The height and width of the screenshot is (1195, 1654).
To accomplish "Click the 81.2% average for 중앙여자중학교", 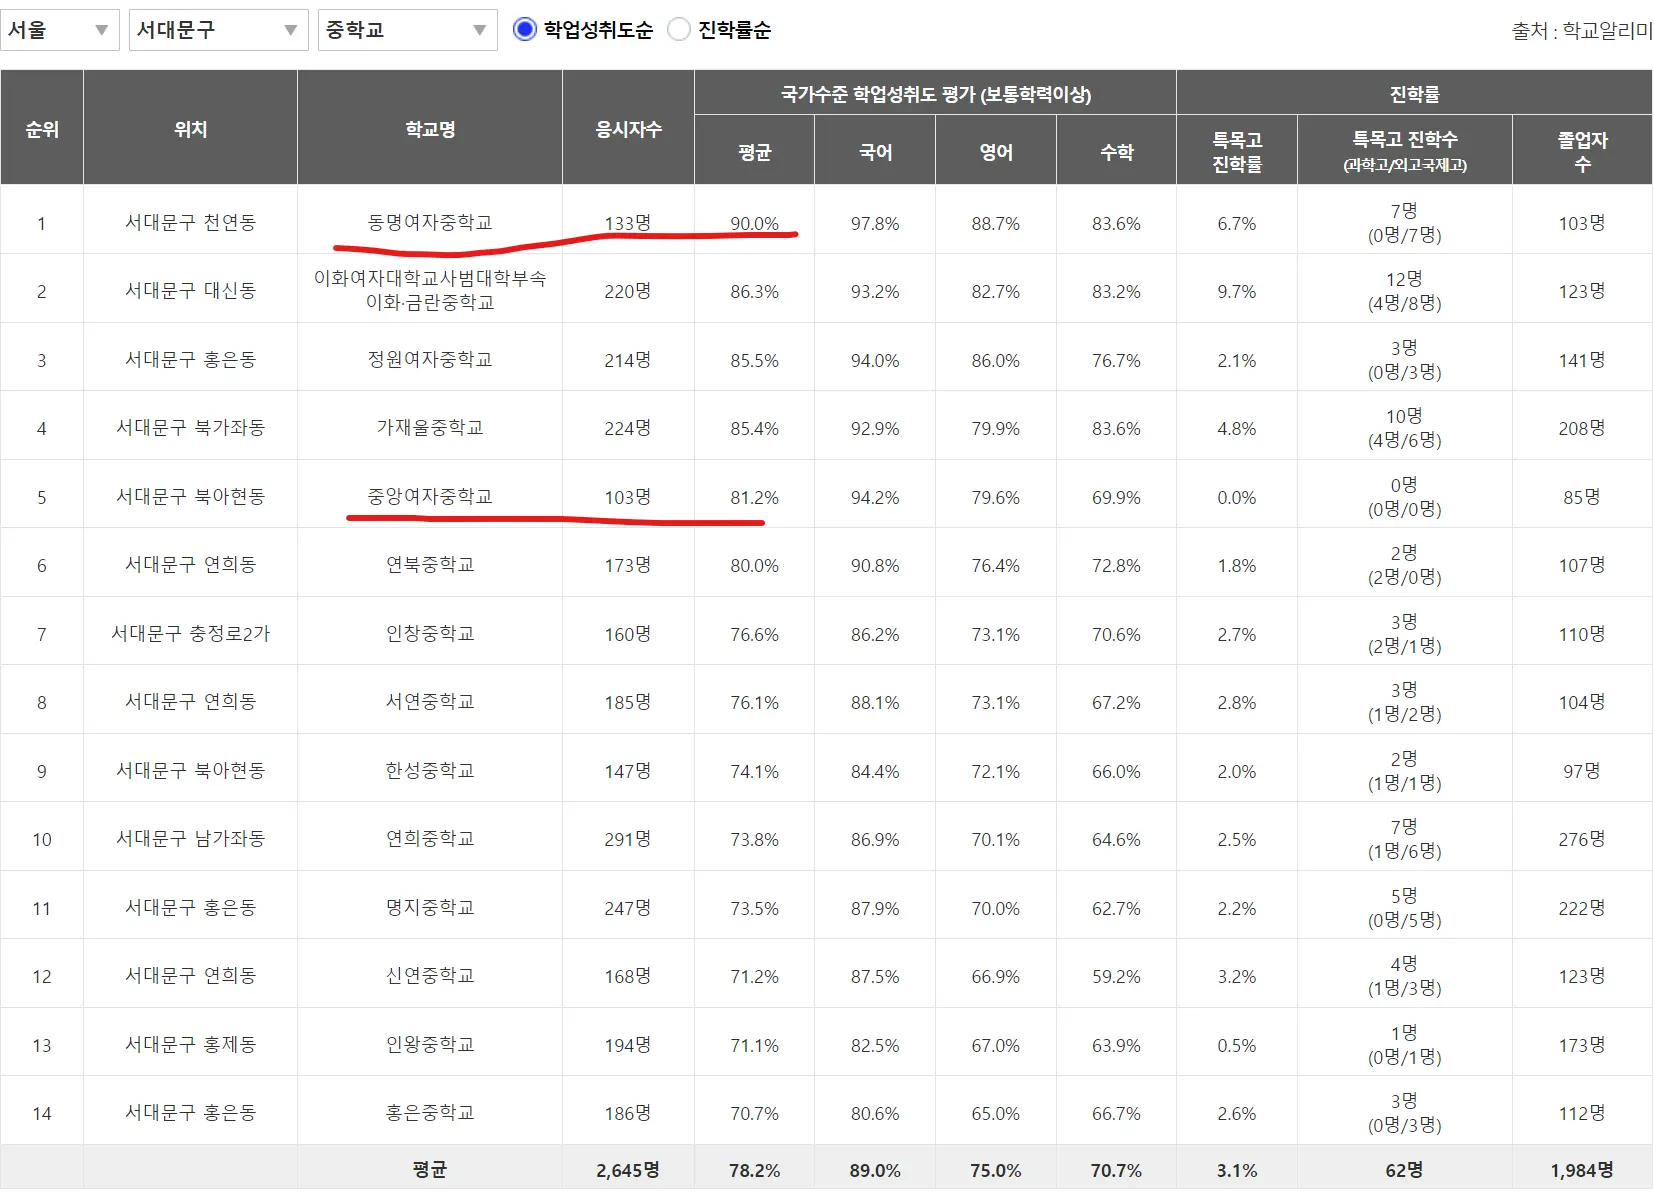I will click(754, 497).
